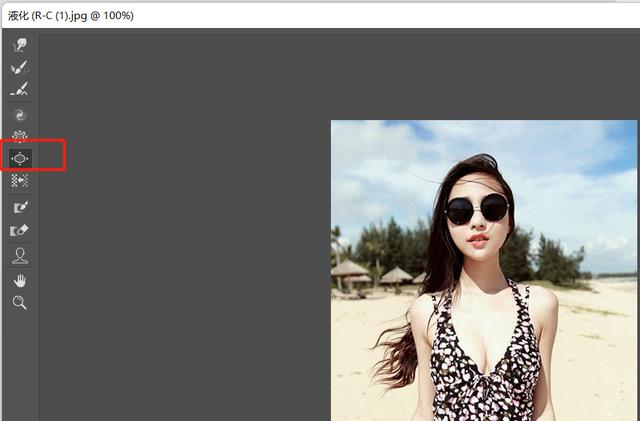The height and width of the screenshot is (421, 640).
Task: Select the Forward Warp tool
Action: pos(20,45)
